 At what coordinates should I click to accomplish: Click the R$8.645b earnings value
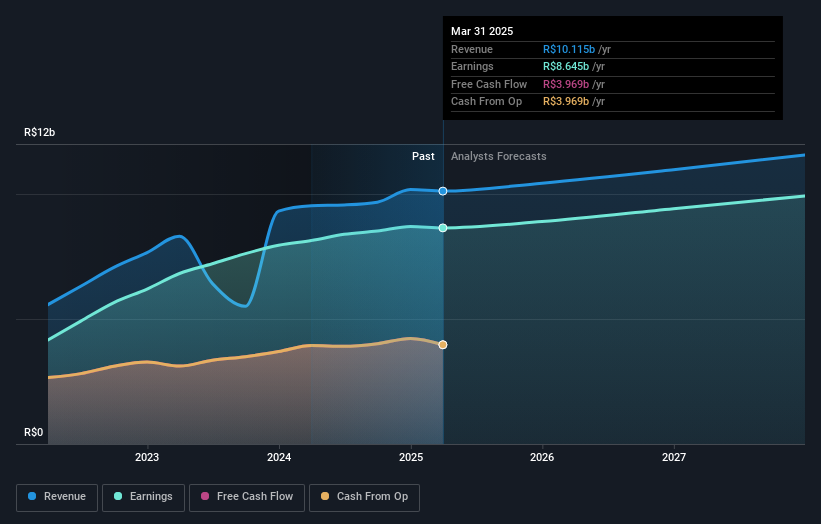click(566, 66)
